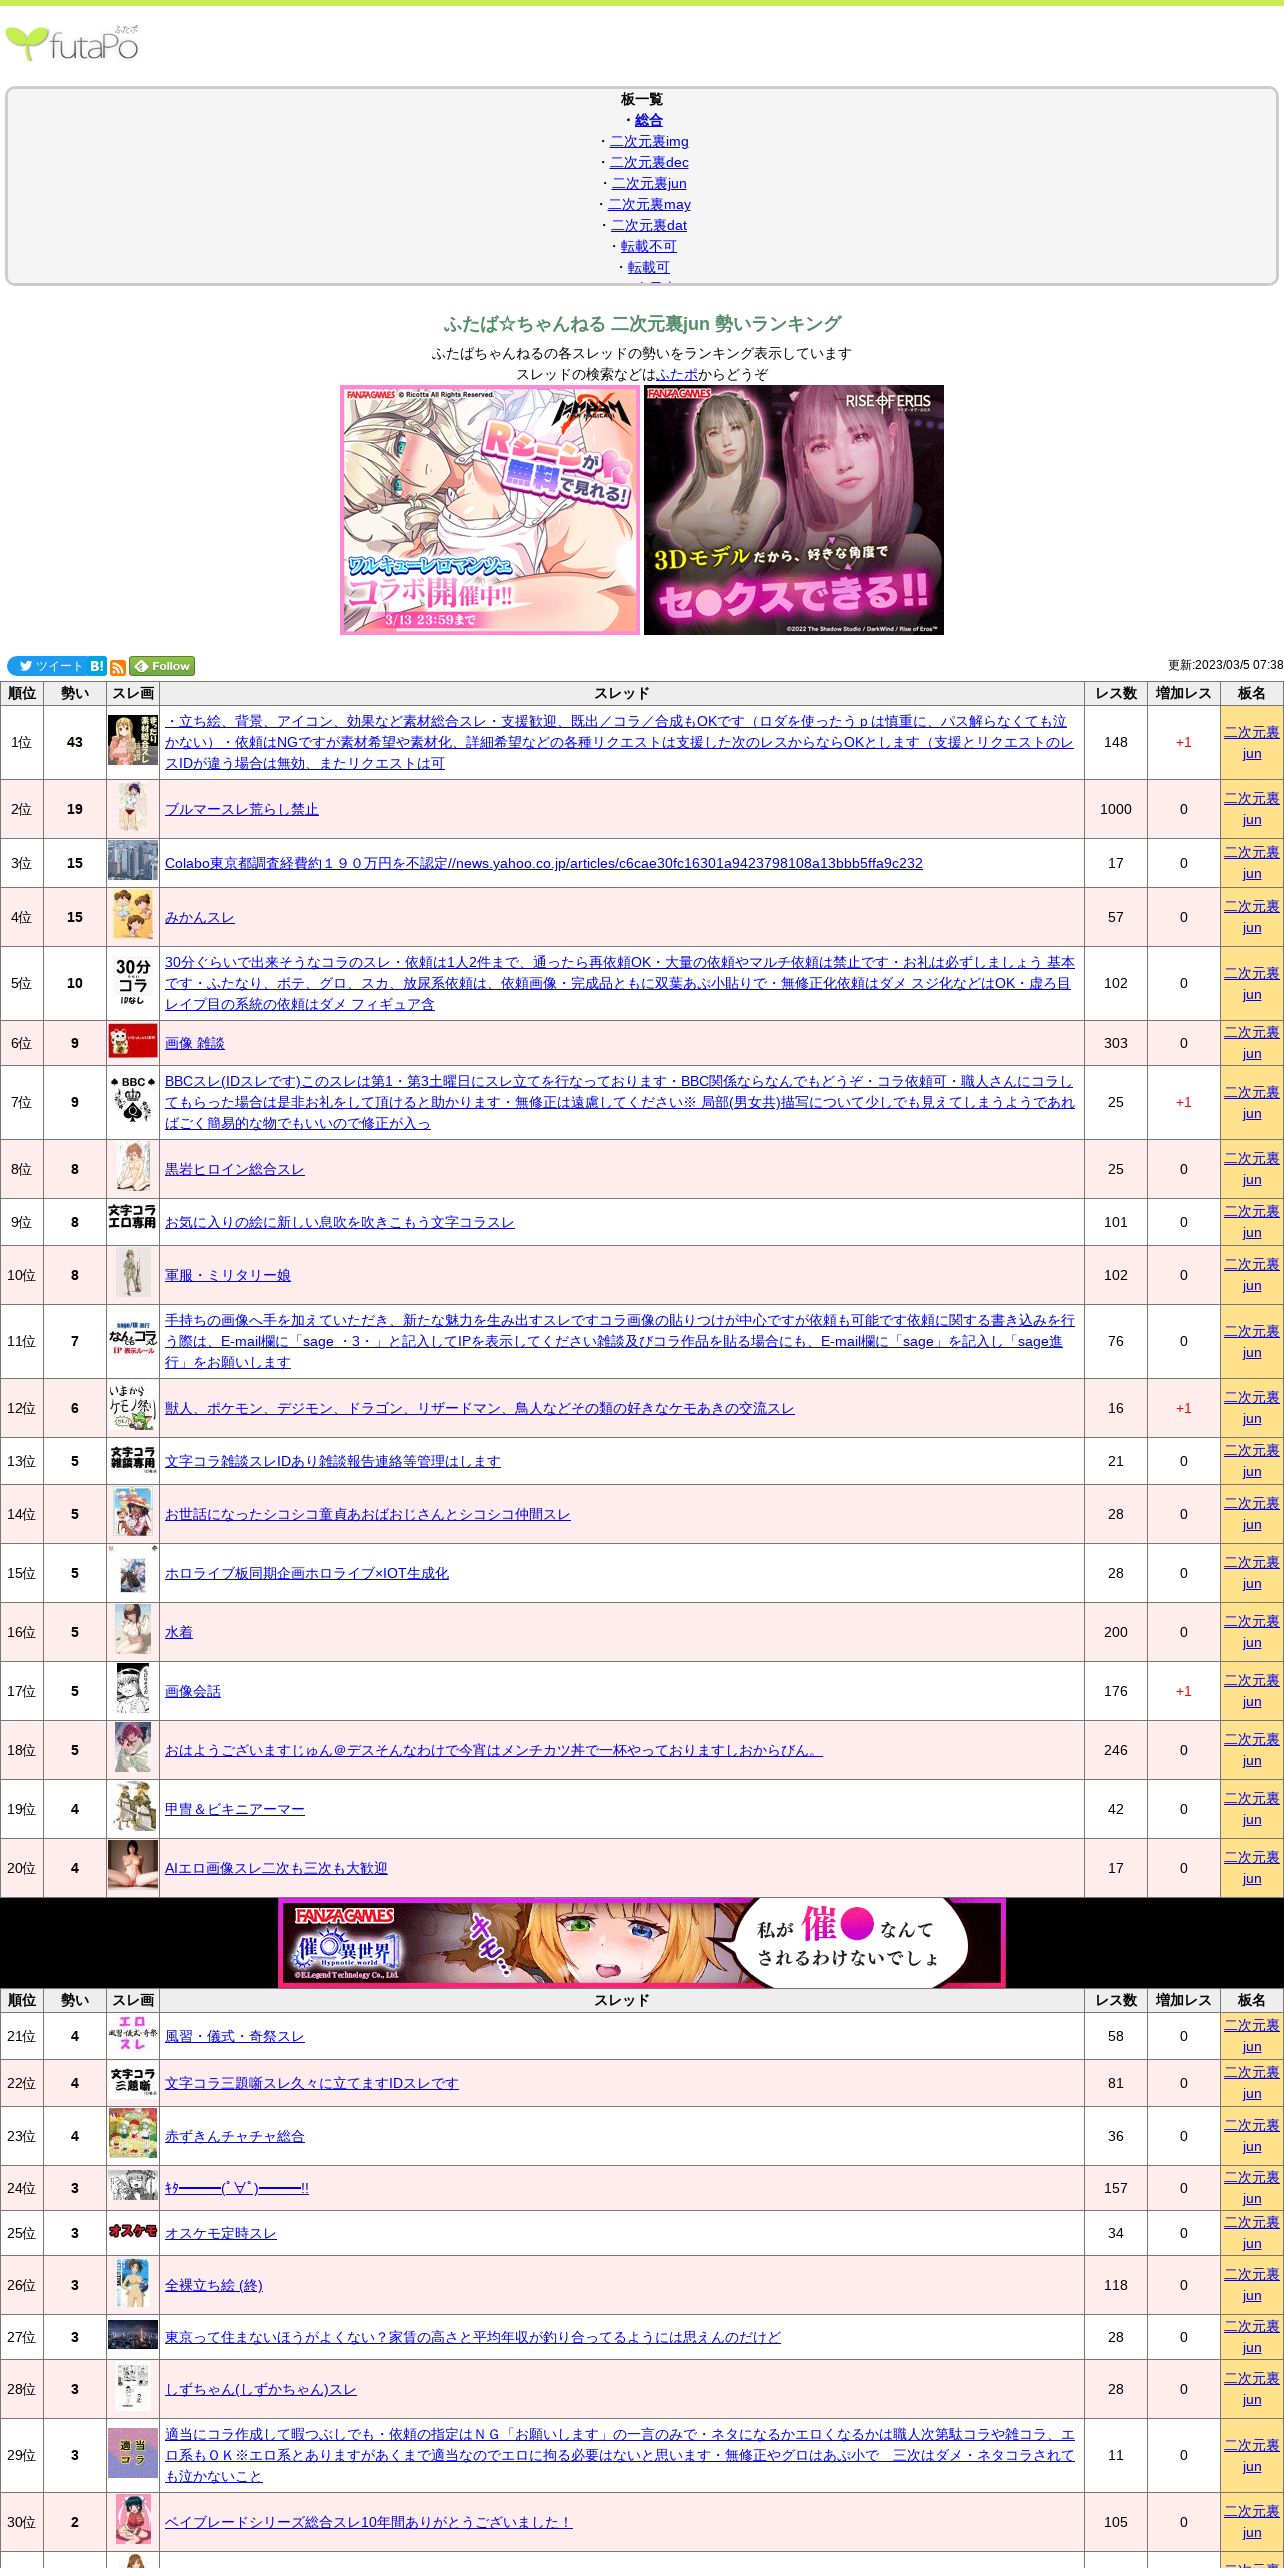Click the futaPo logo
The height and width of the screenshot is (2568, 1284).
coord(72,43)
